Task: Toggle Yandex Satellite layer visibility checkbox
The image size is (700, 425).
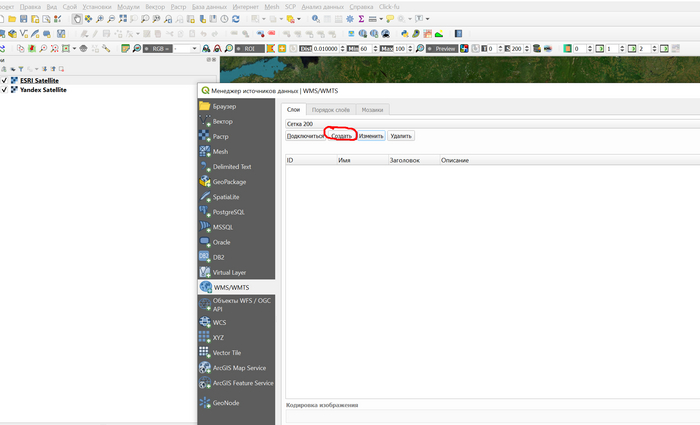Action: pos(4,89)
